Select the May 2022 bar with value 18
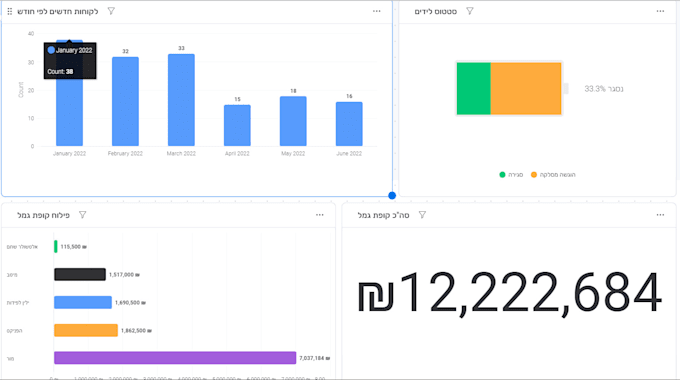680x380 pixels. 293,121
